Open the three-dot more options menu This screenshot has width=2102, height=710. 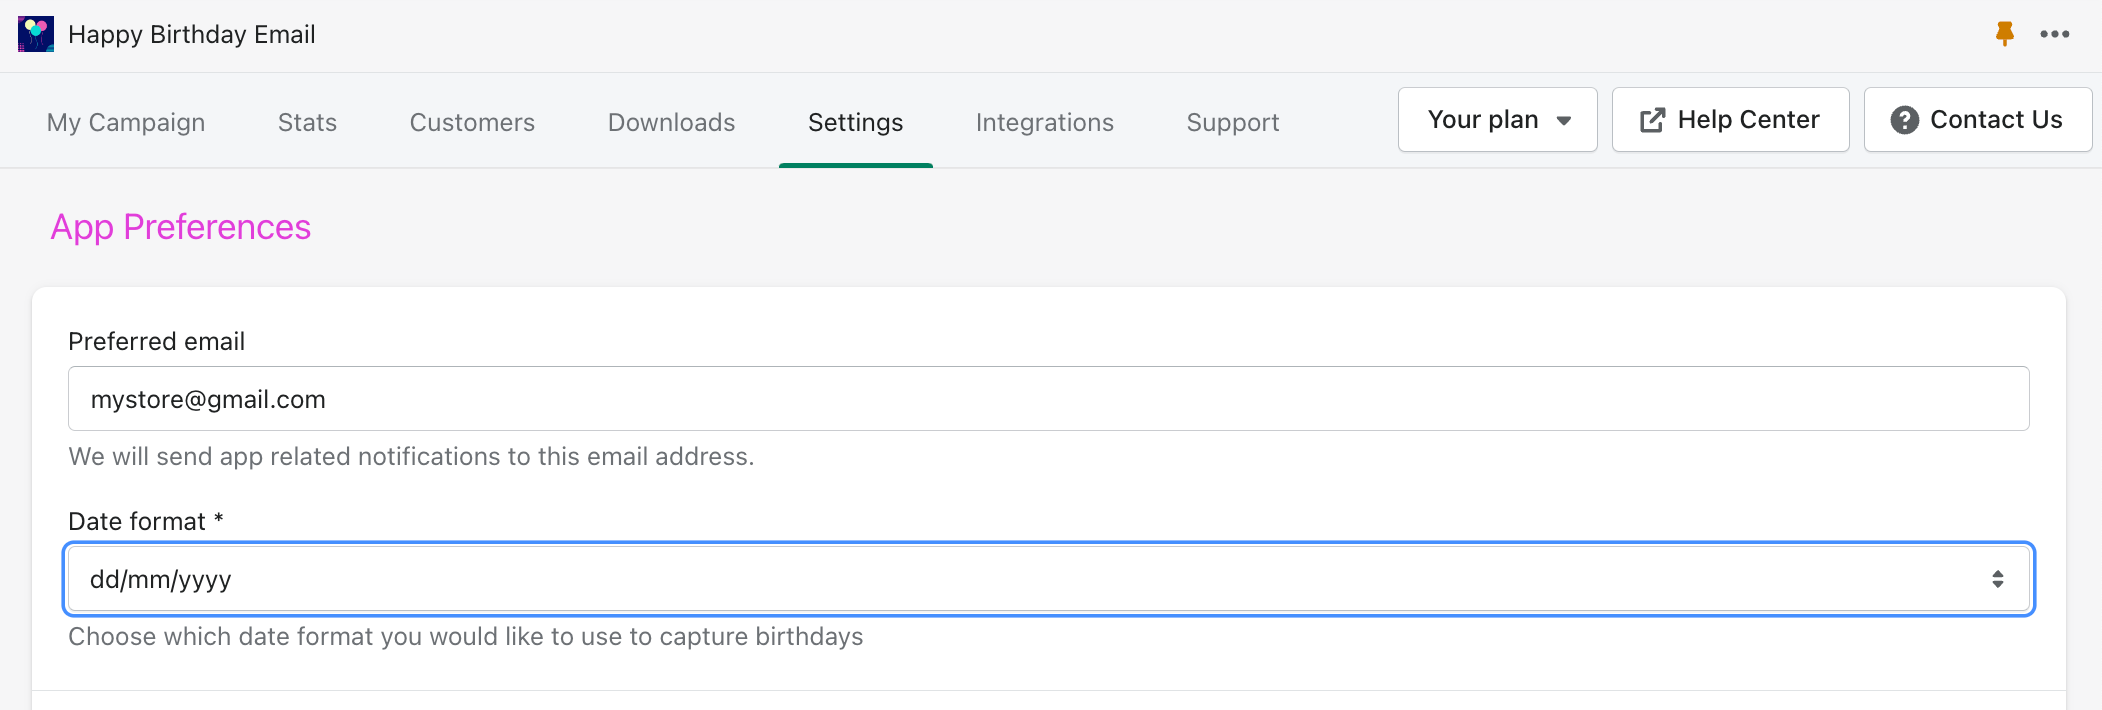coord(2054,34)
